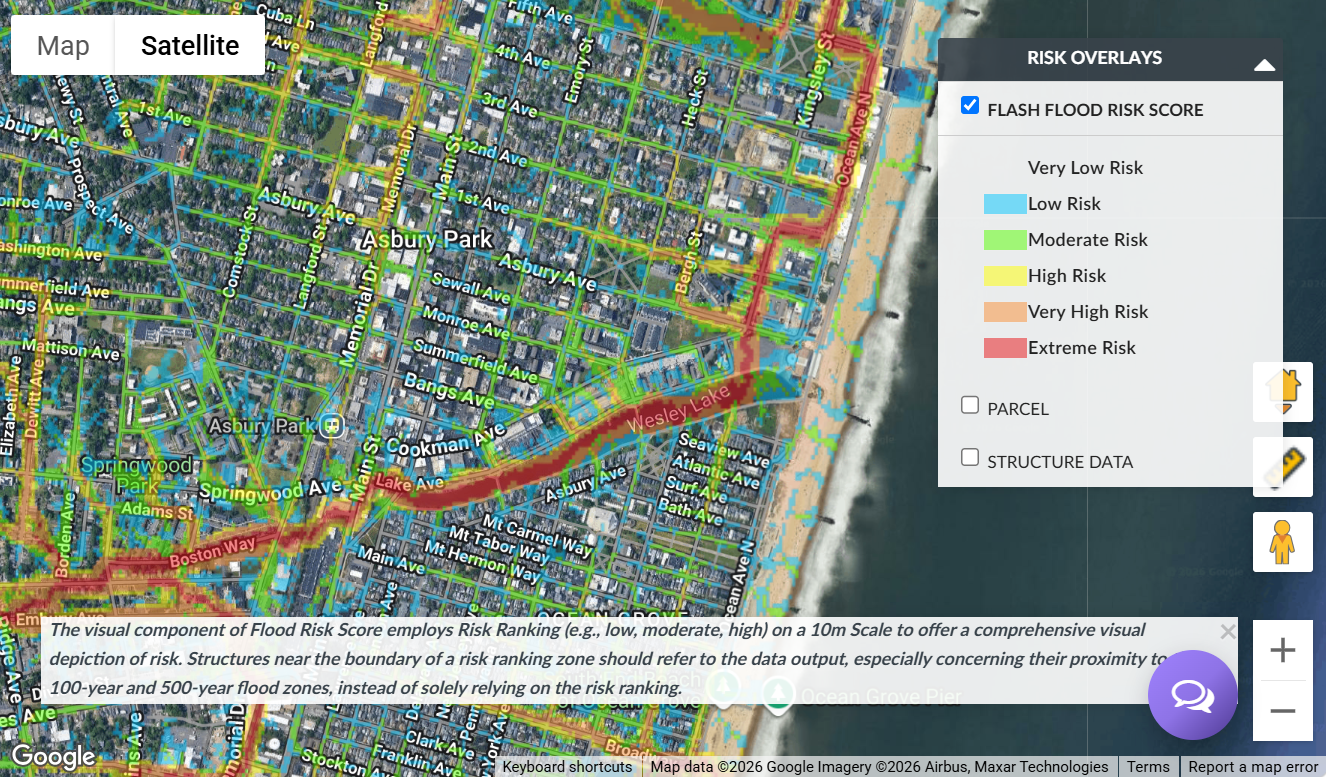Uncheck the Flash Flood Risk Score checkbox
This screenshot has height=777, width=1326.
click(x=970, y=105)
